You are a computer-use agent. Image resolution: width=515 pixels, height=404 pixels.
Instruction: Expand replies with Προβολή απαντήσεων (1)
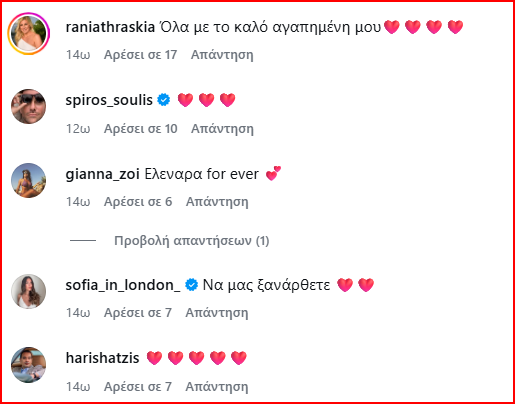[192, 240]
